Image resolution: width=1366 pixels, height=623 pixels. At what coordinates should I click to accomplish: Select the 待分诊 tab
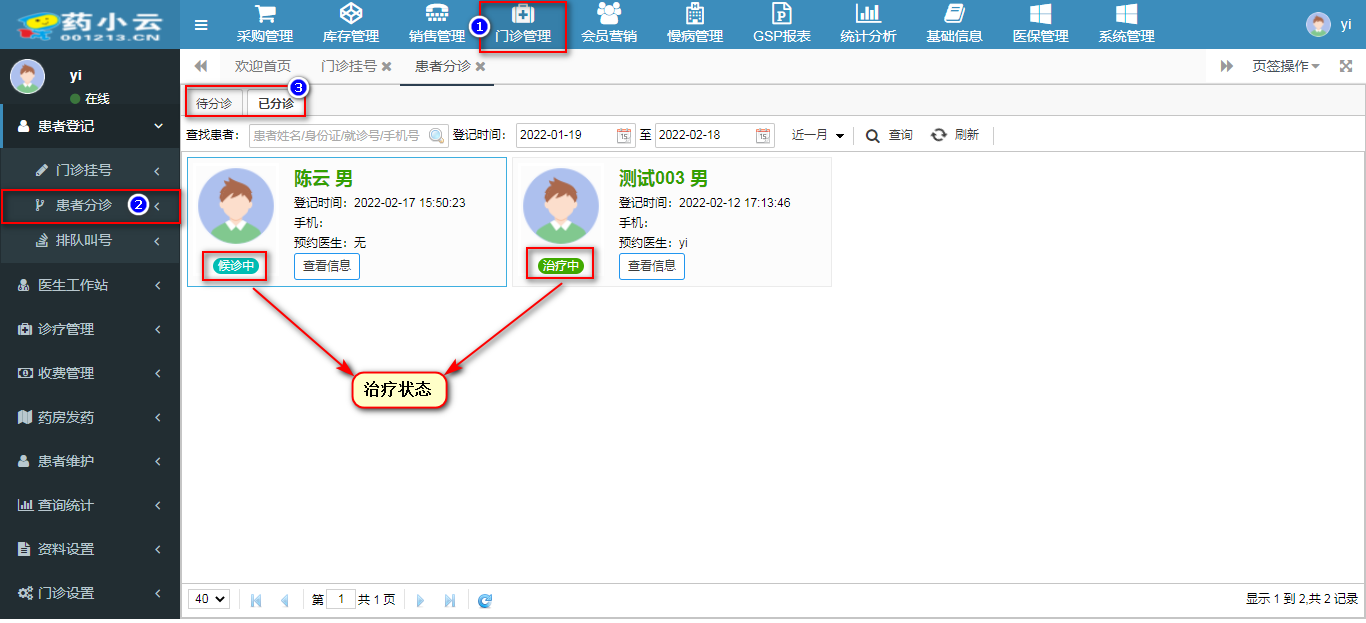(x=214, y=103)
